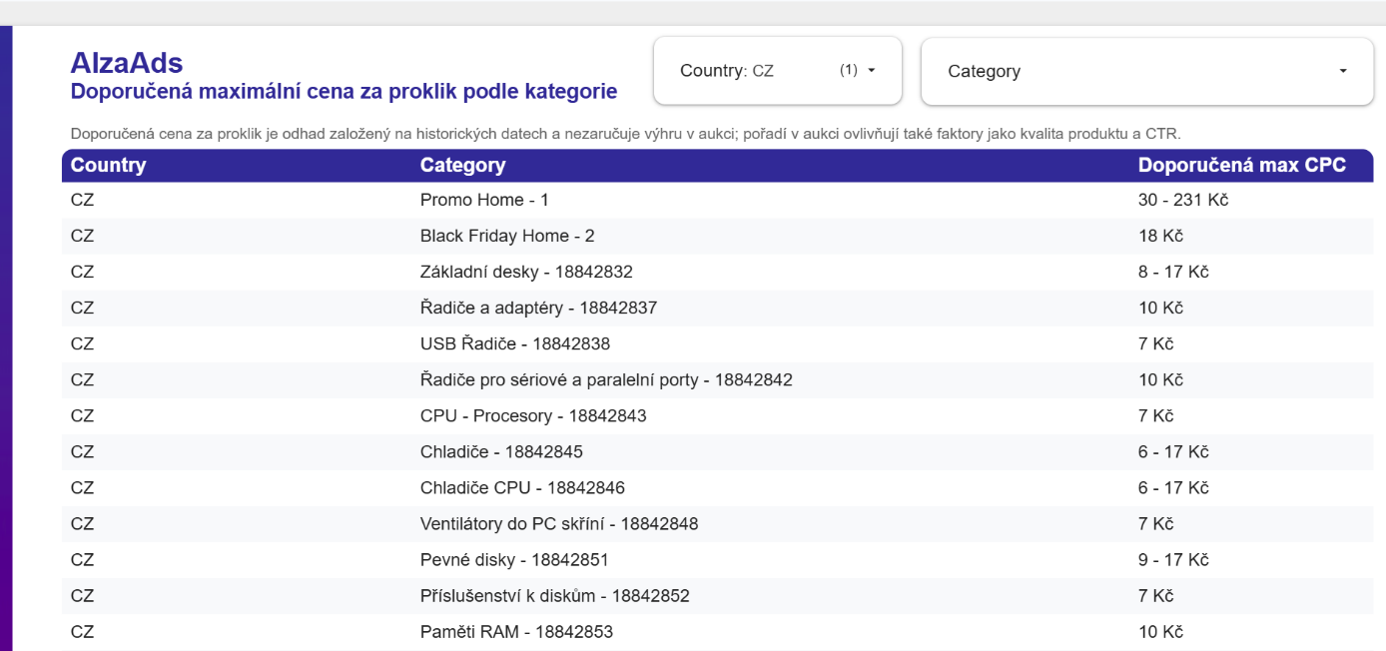Screen dimensions: 1386x651
Task: Click the AlzaAds title
Action: (126, 63)
